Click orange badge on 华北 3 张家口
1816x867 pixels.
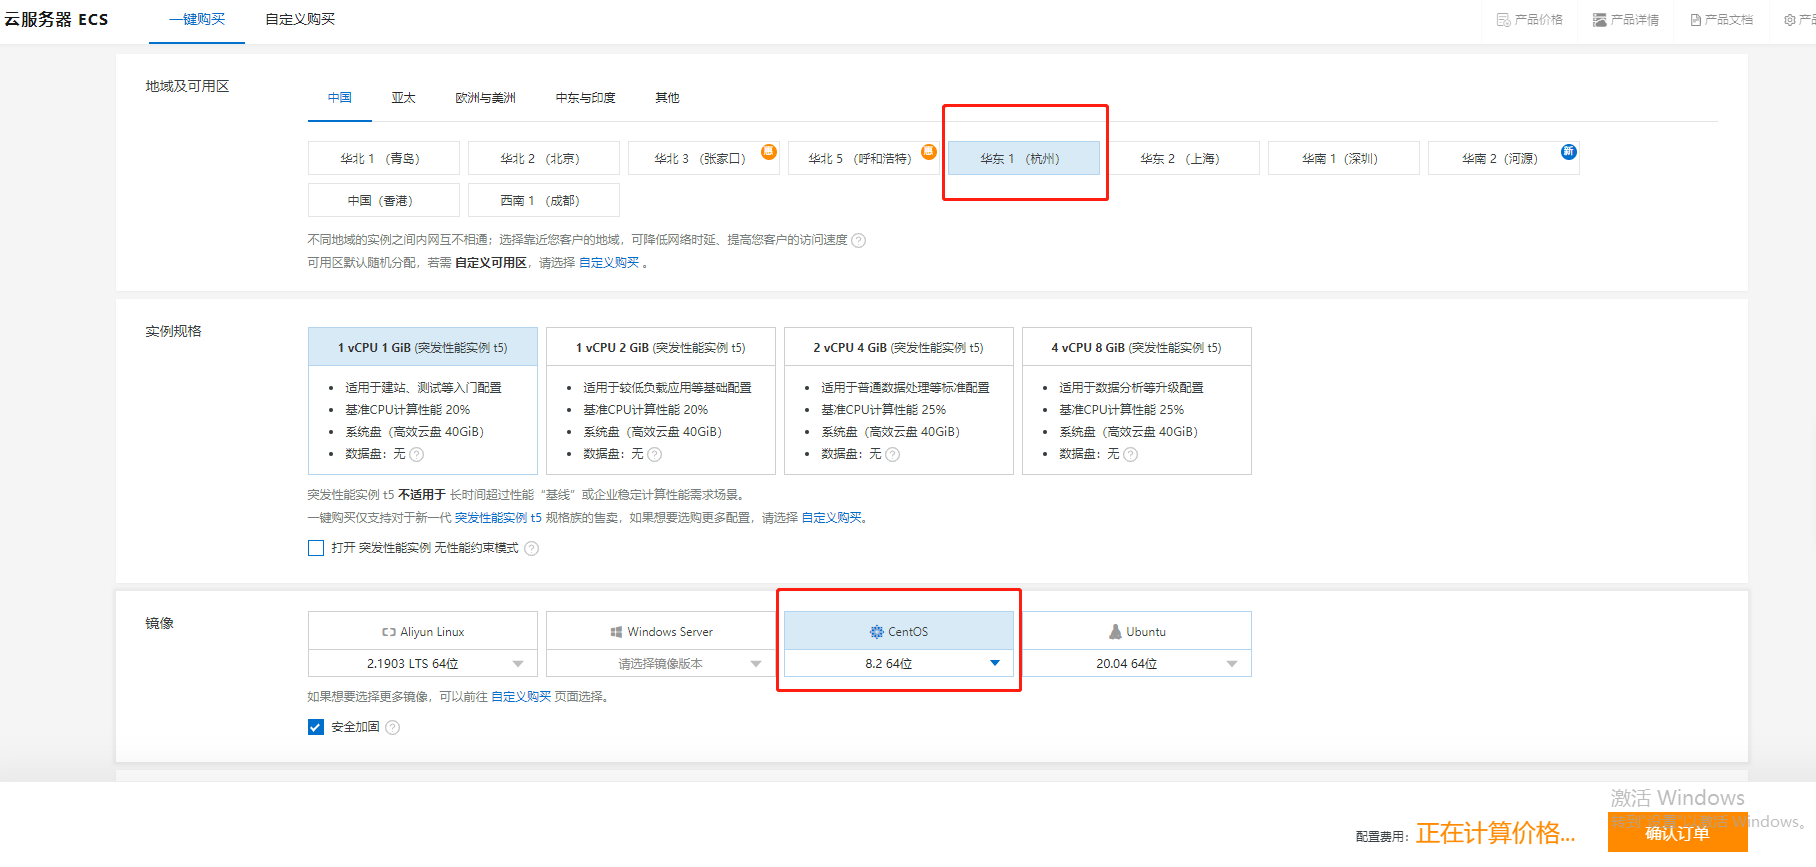(769, 152)
